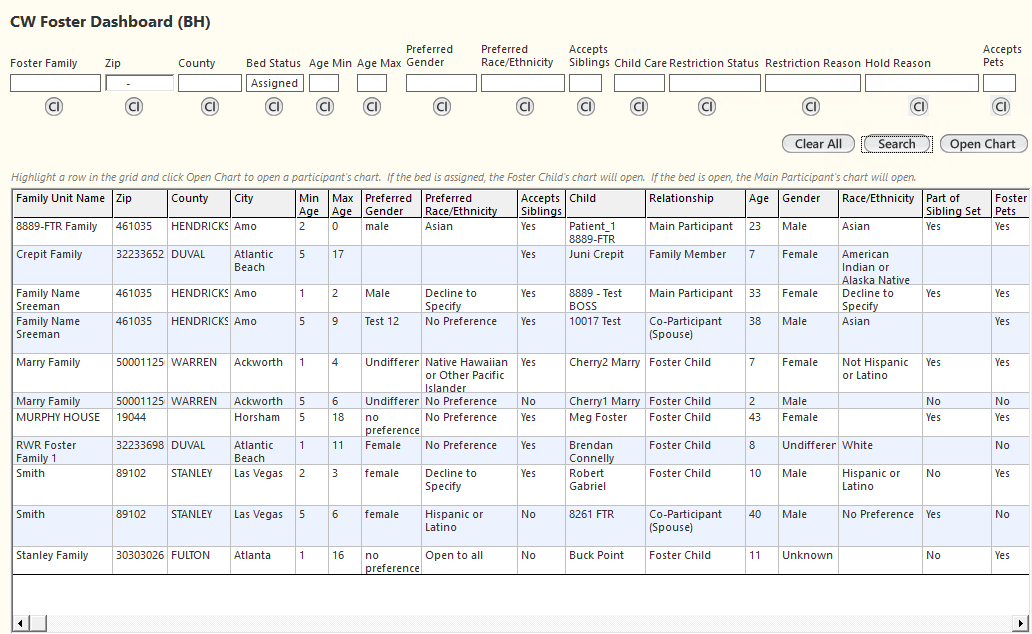1032x634 pixels.
Task: Click the clear icon under County field
Action: (210, 107)
